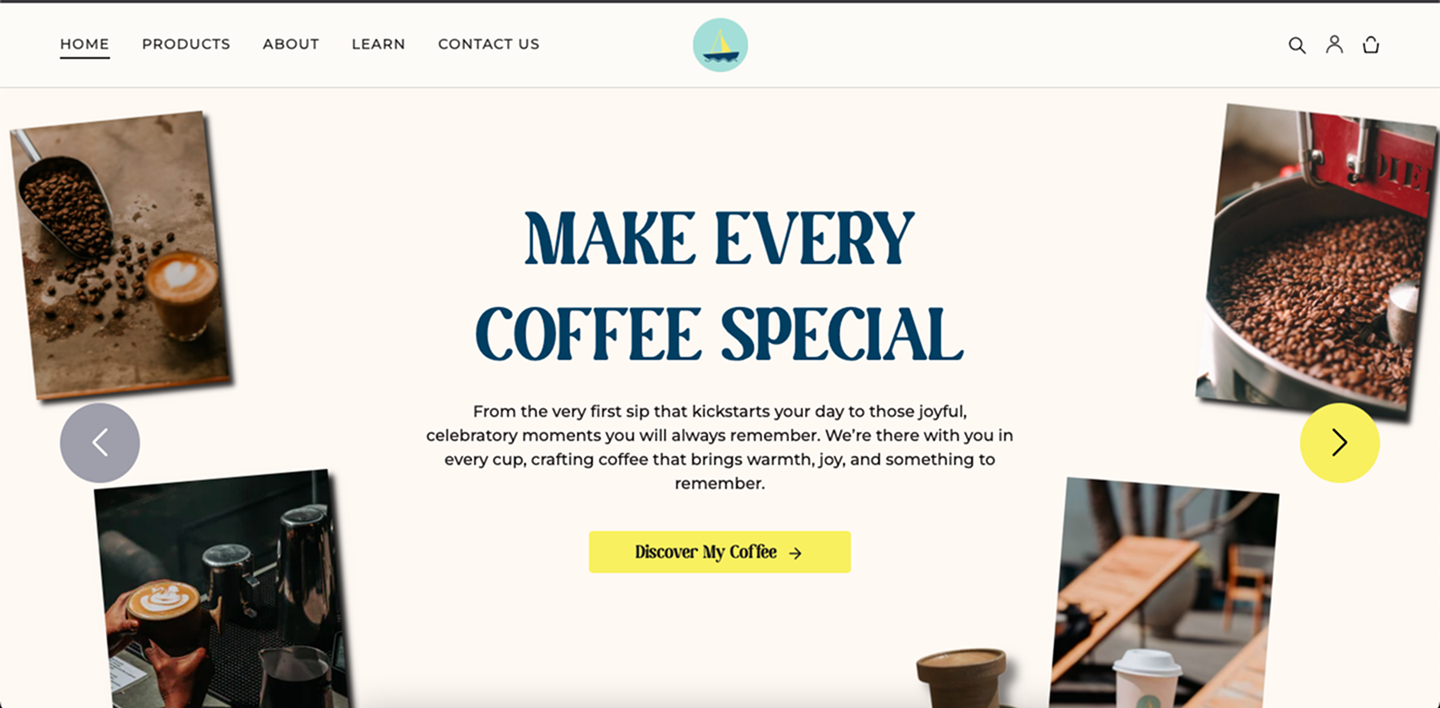Viewport: 1440px width, 708px height.
Task: Go to the ABOUT page
Action: 291,44
